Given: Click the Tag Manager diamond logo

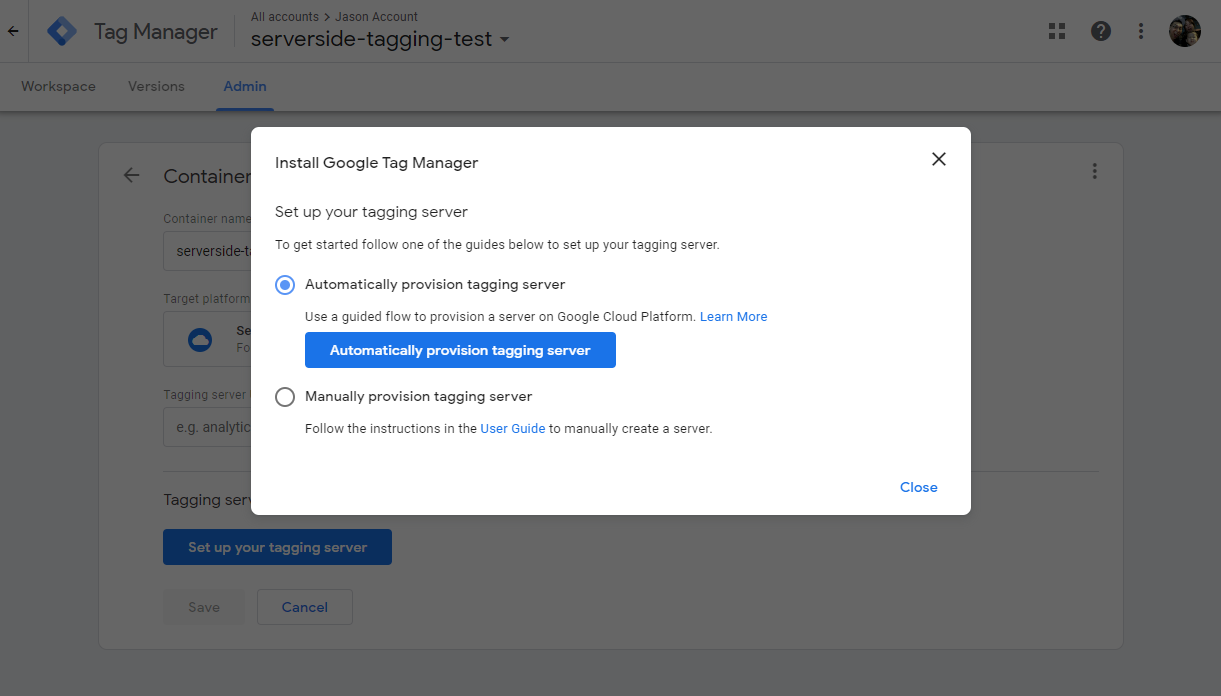Looking at the screenshot, I should [x=62, y=32].
